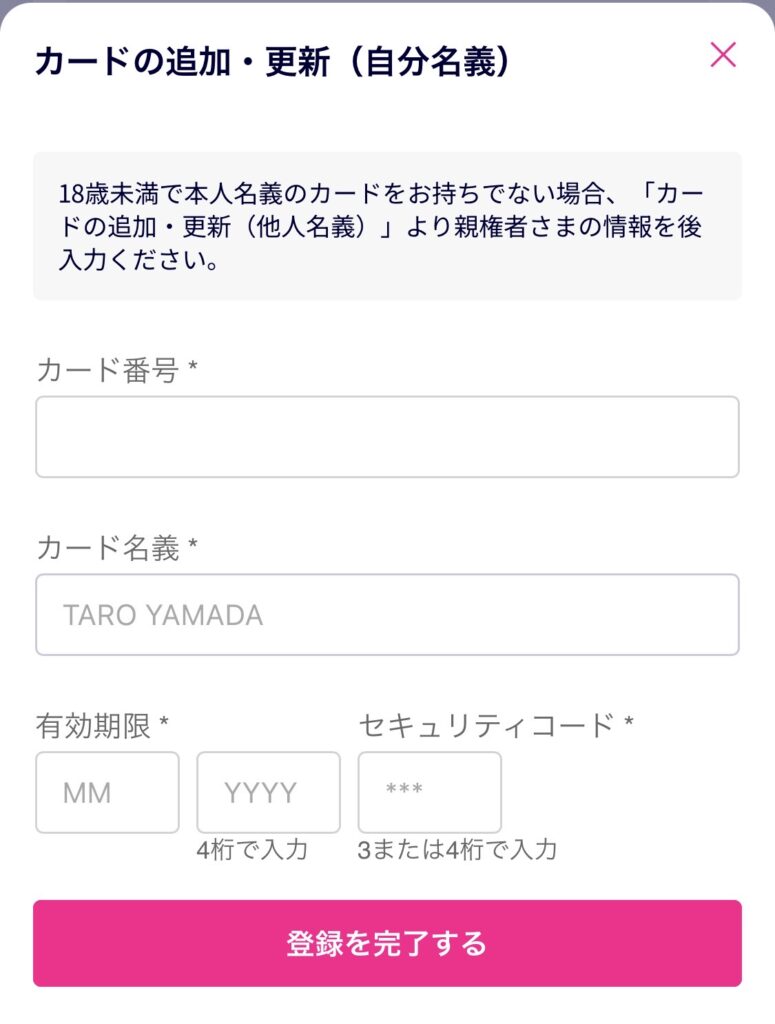The height and width of the screenshot is (1024, 775).
Task: Click the MM expiry month field
Action: (x=107, y=793)
